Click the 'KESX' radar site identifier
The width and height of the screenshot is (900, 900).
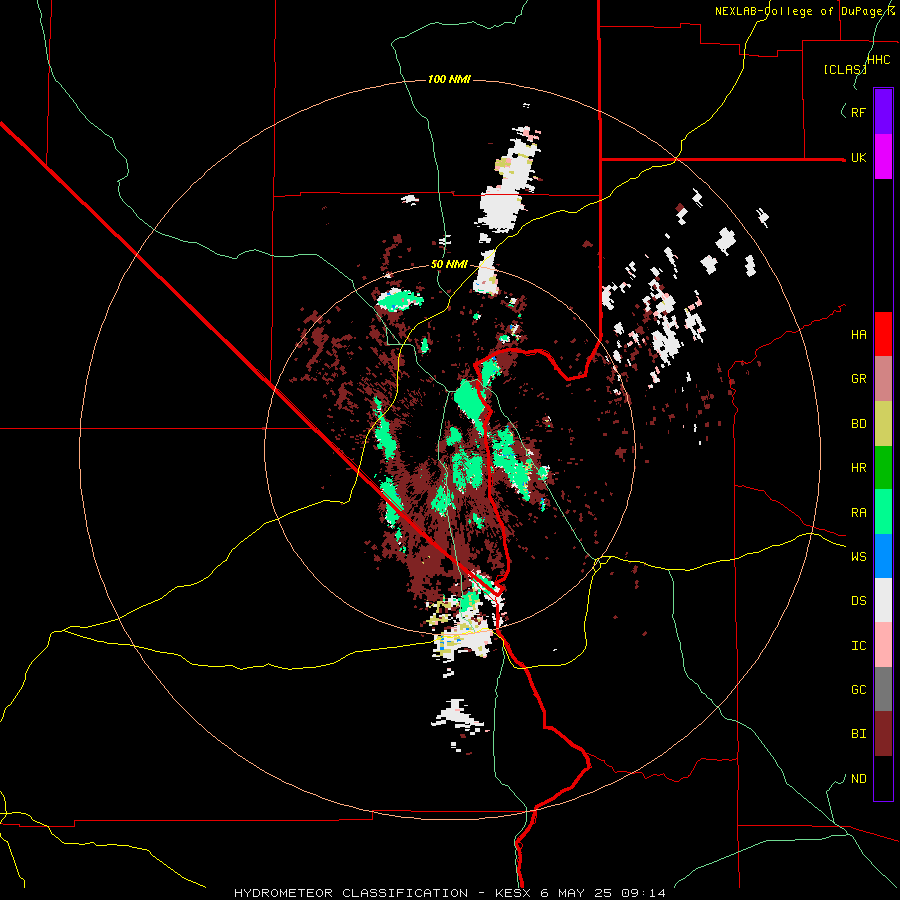[x=513, y=893]
